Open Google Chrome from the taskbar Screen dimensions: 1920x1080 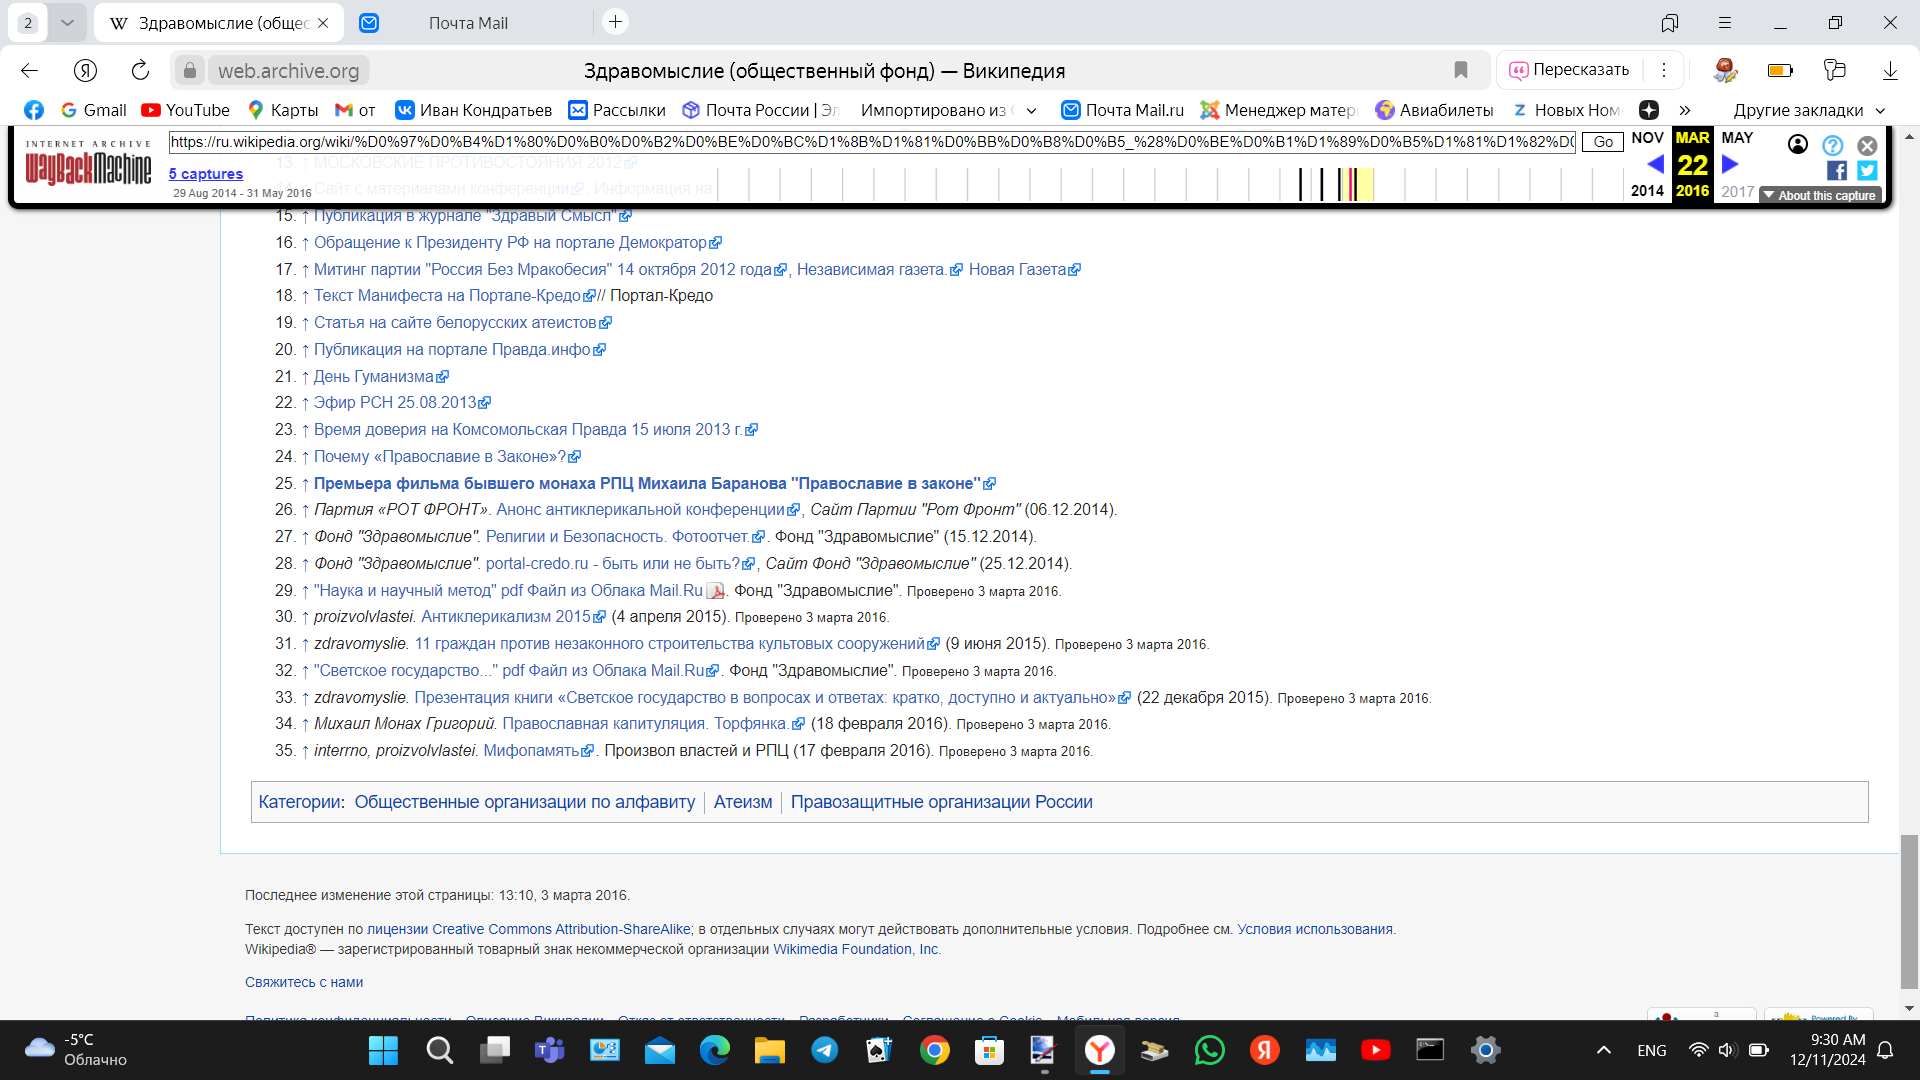click(934, 1050)
